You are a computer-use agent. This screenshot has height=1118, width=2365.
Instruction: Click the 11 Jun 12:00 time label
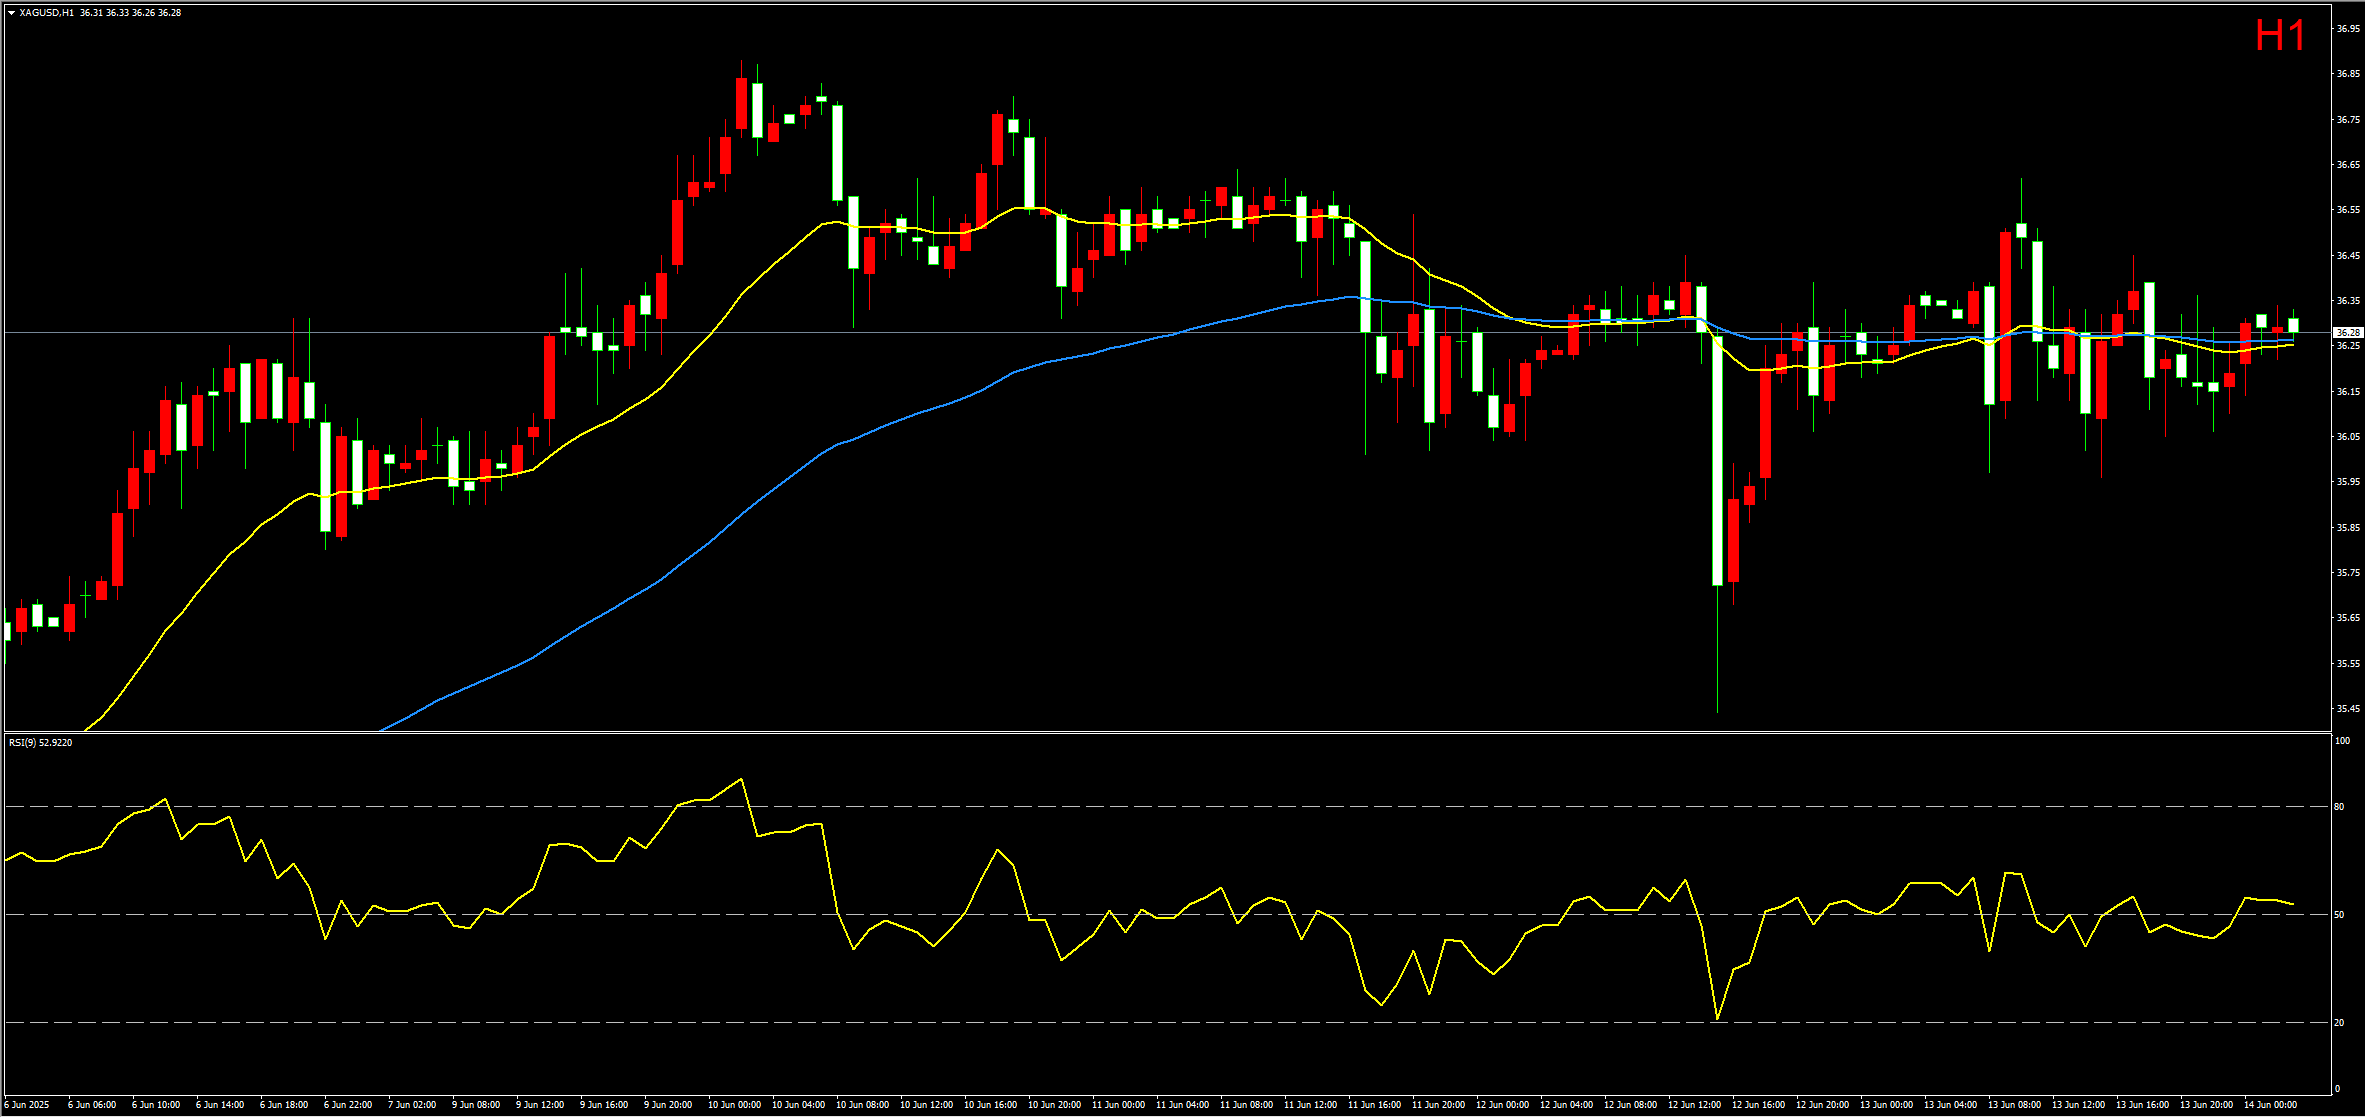click(1310, 1105)
